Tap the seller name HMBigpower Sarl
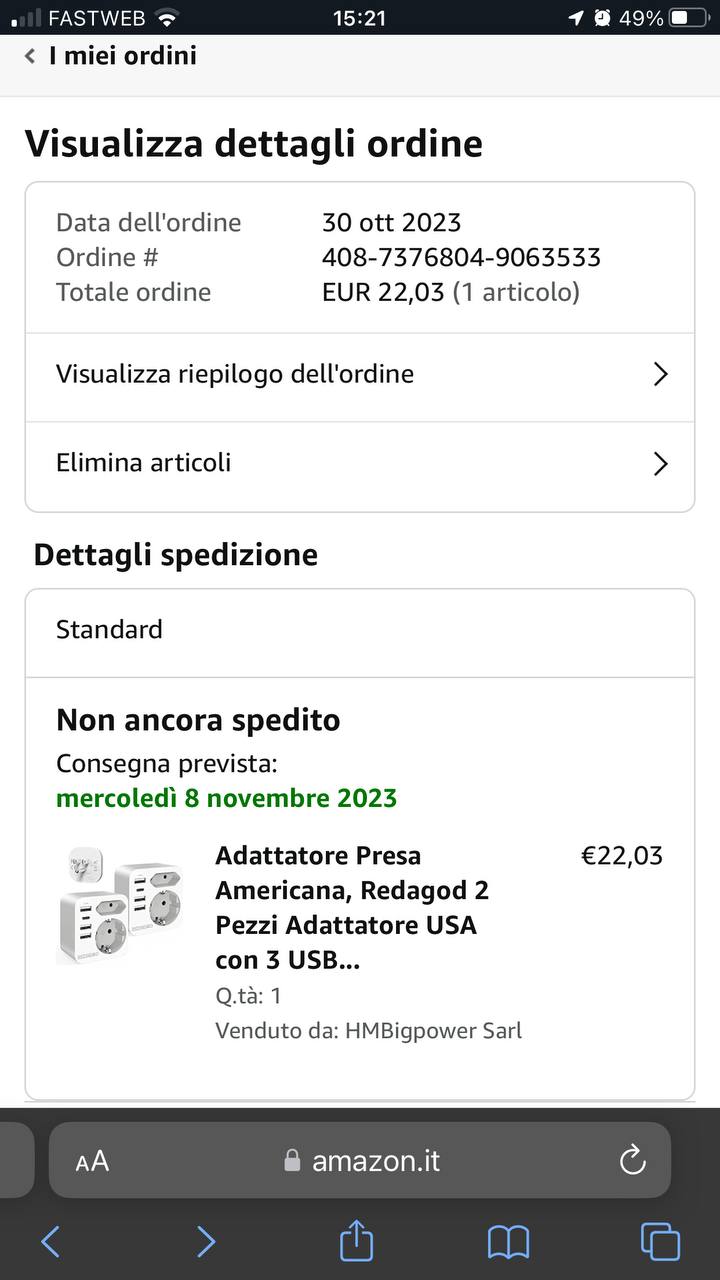Viewport: 720px width, 1280px height. [433, 1030]
